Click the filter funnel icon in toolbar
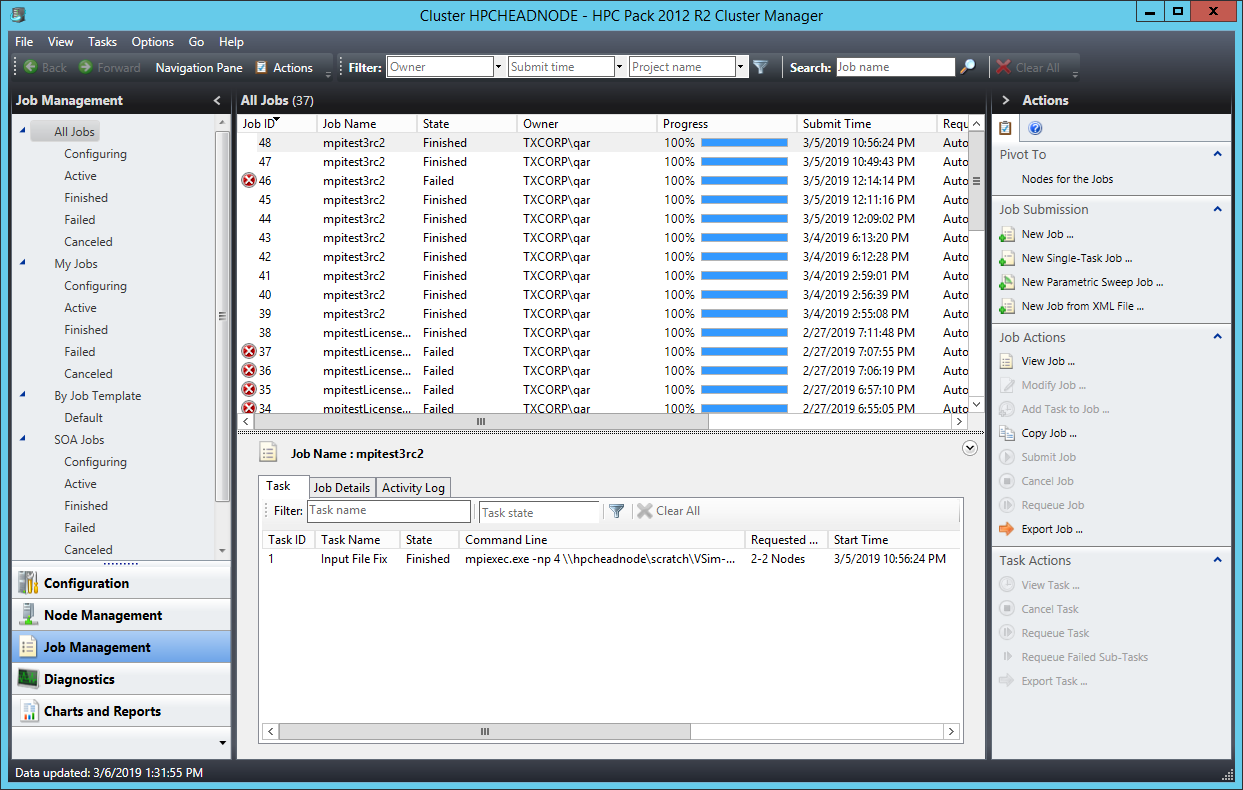 click(760, 67)
